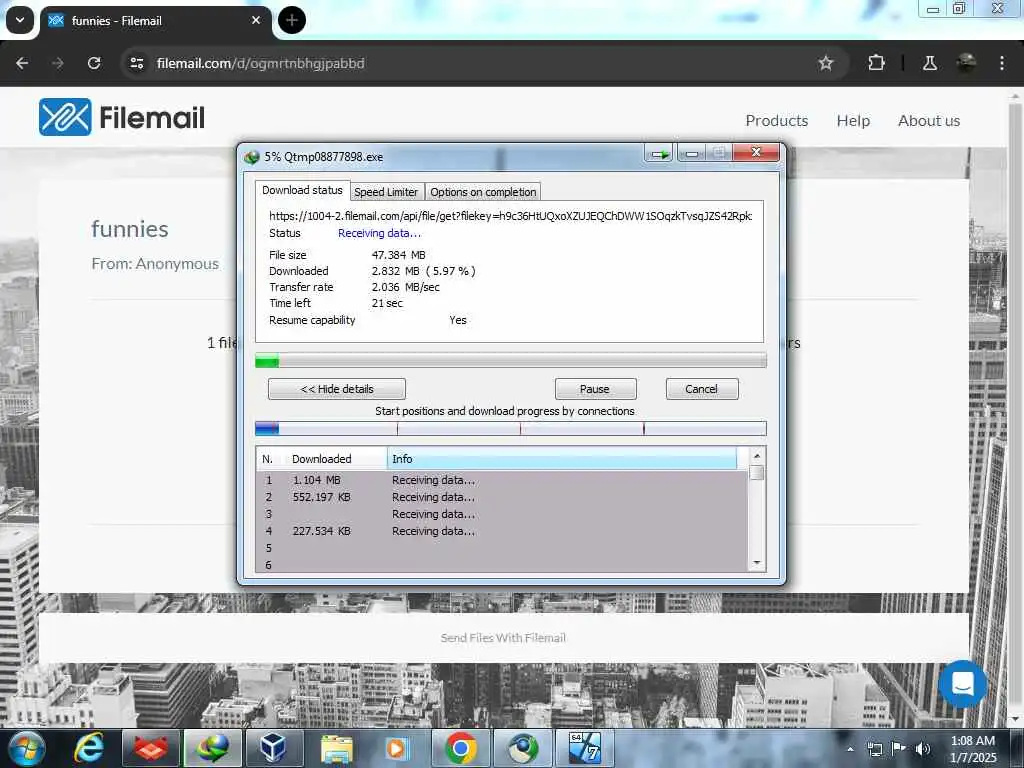Click the Downloaded column header
The width and height of the screenshot is (1024, 768).
335,459
